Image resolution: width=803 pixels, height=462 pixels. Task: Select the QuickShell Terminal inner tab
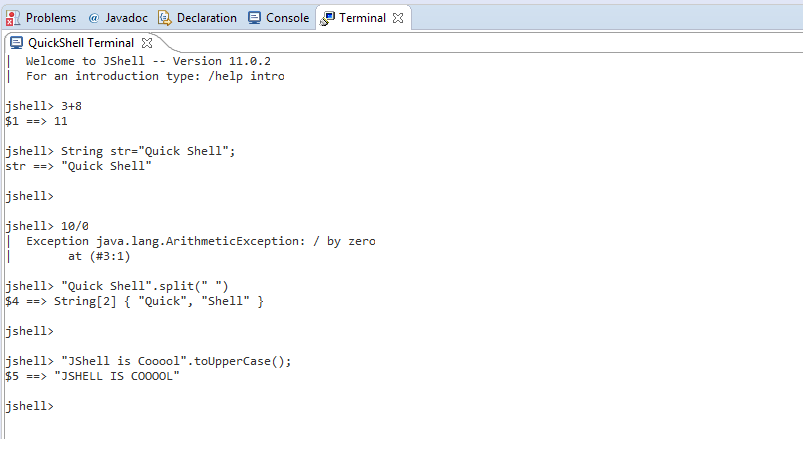[x=81, y=43]
